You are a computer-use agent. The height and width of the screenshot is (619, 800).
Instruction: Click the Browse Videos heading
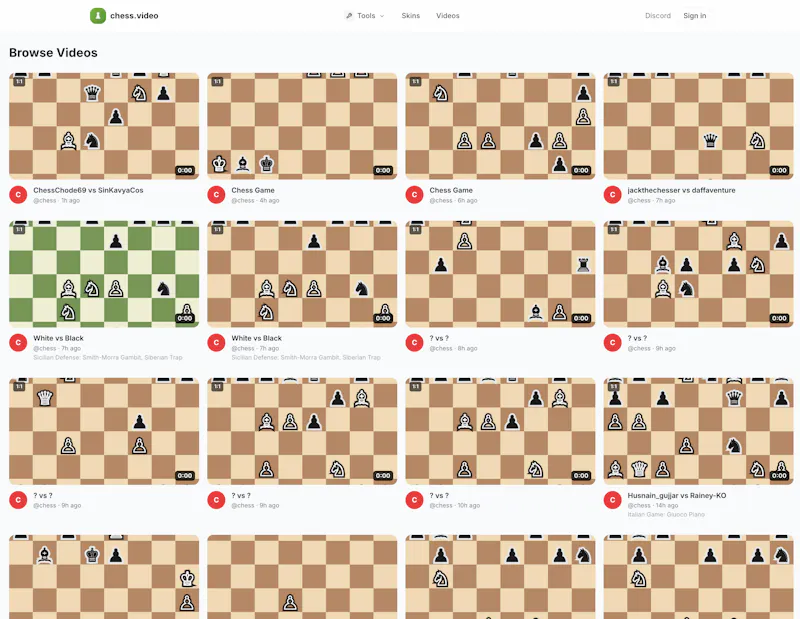click(x=53, y=53)
